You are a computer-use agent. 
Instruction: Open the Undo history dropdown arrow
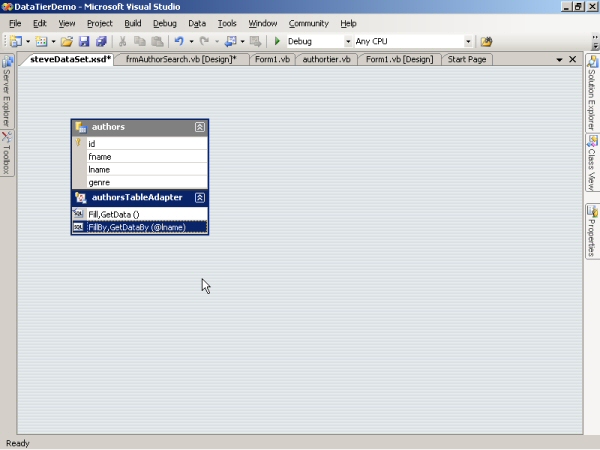(x=191, y=41)
